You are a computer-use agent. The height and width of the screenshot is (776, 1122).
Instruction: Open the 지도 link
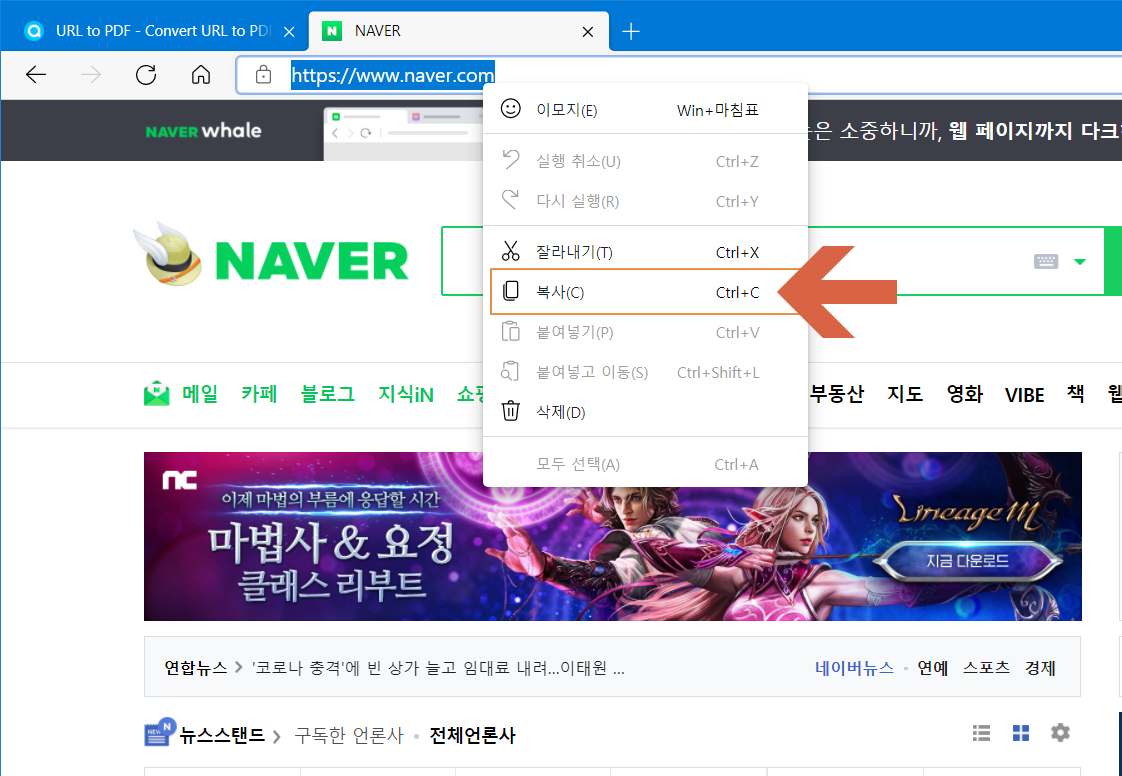[905, 394]
